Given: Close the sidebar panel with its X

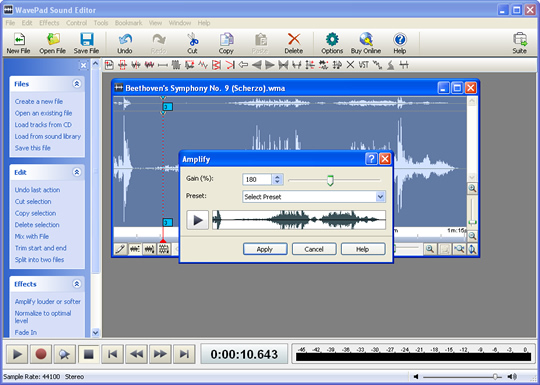Looking at the screenshot, I should [x=83, y=65].
